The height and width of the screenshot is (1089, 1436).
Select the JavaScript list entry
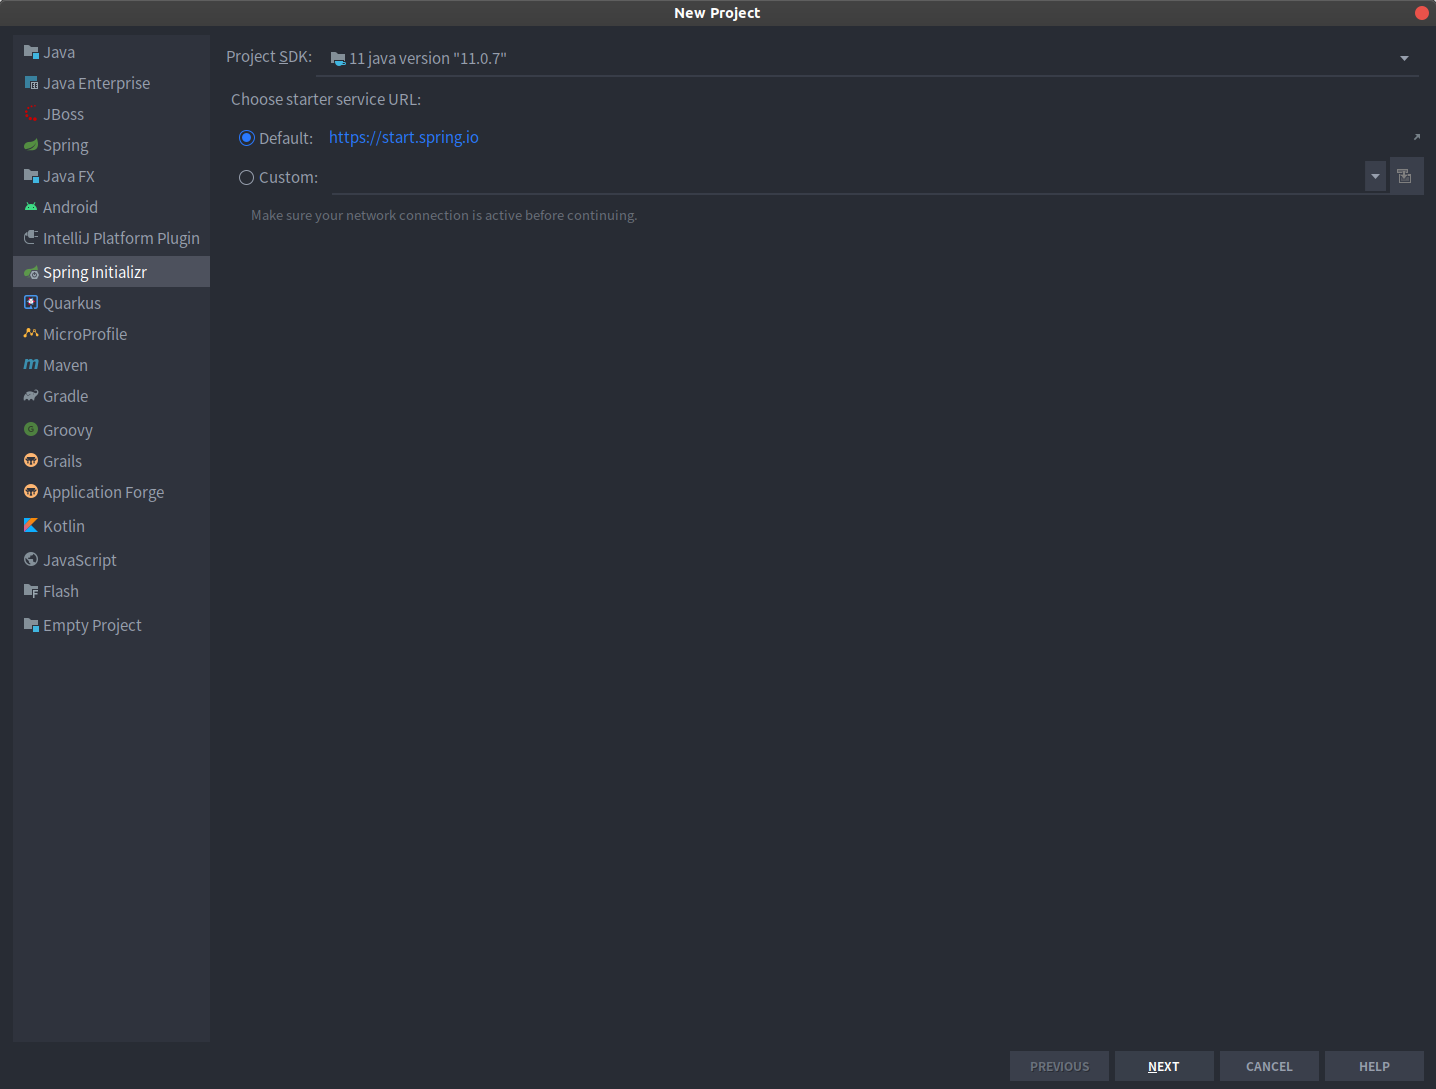(x=111, y=560)
